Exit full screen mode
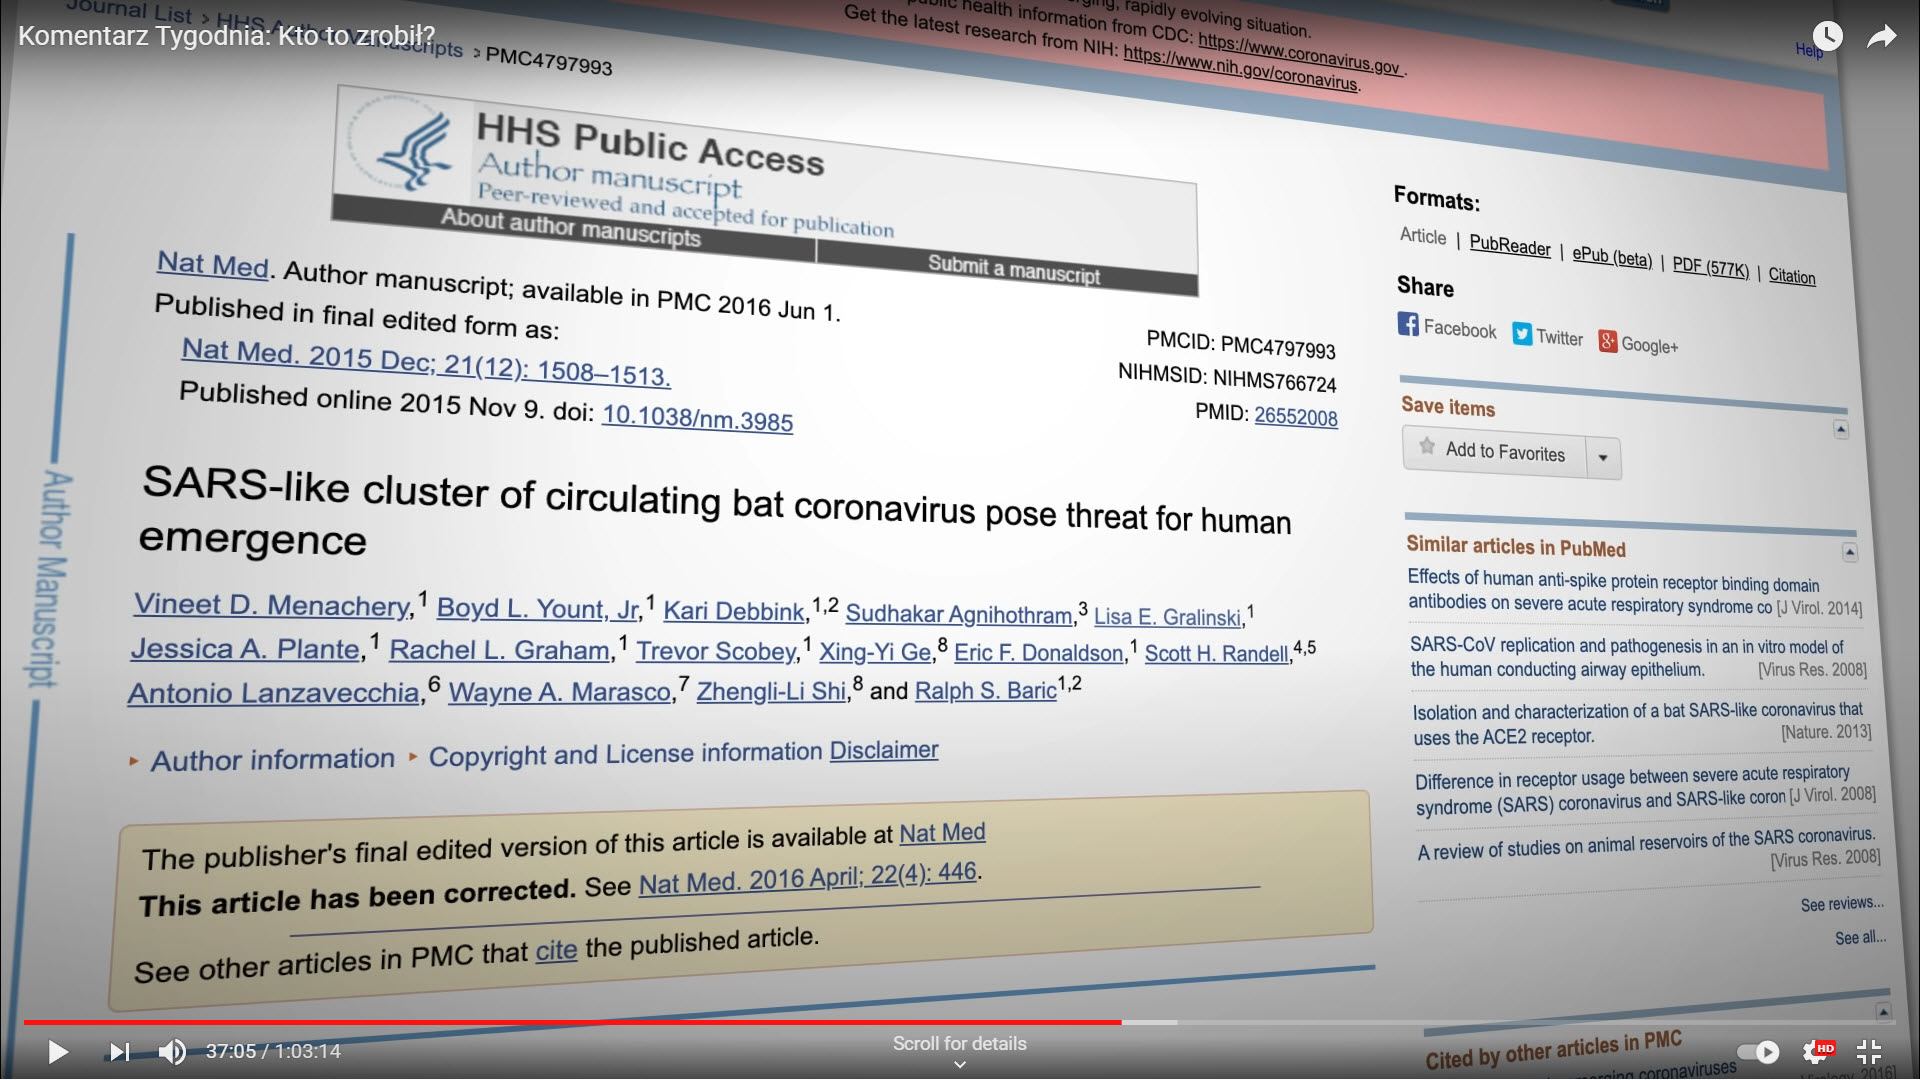 pos(1868,1052)
